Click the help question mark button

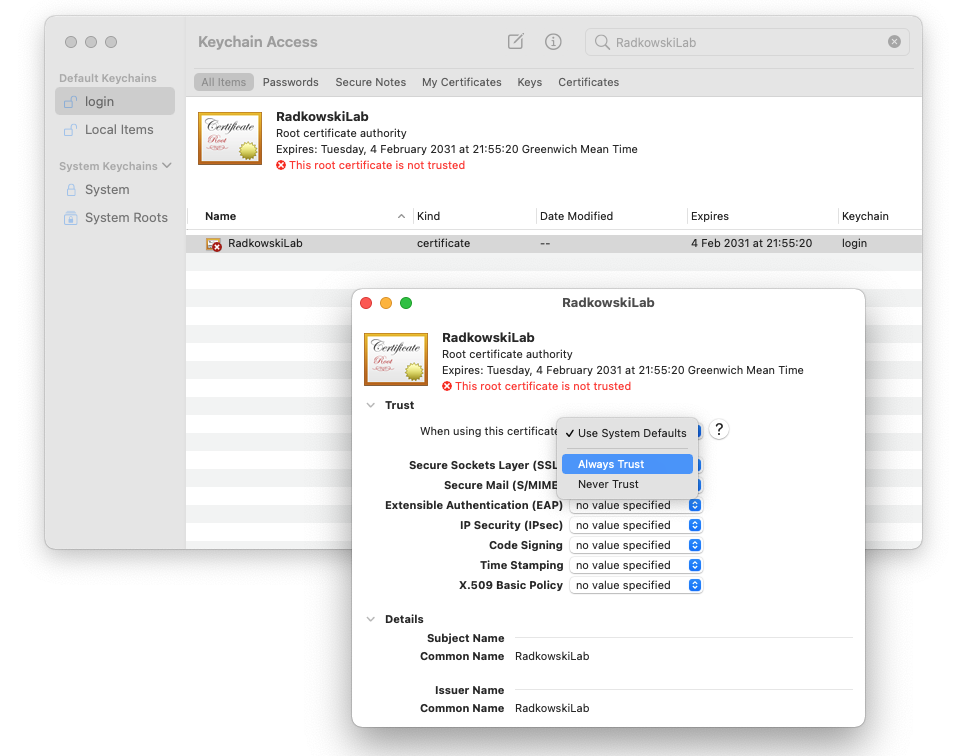coord(719,430)
